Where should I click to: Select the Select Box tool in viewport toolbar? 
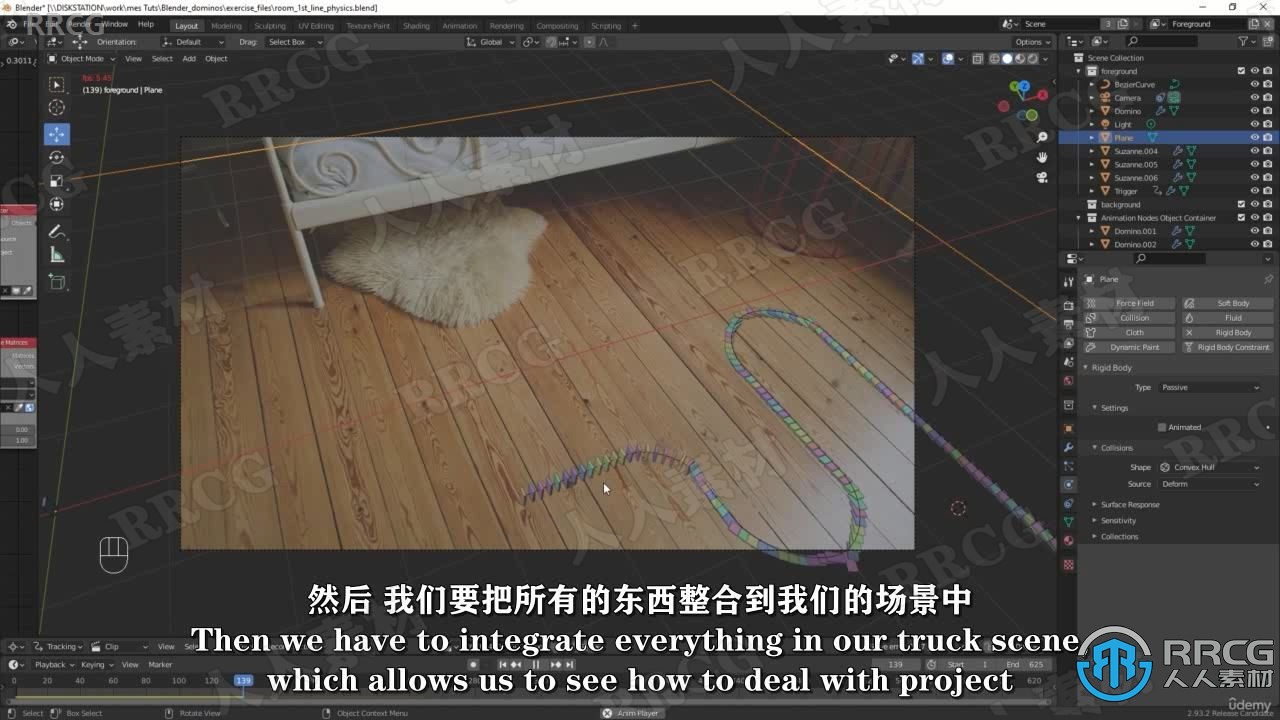[56, 84]
